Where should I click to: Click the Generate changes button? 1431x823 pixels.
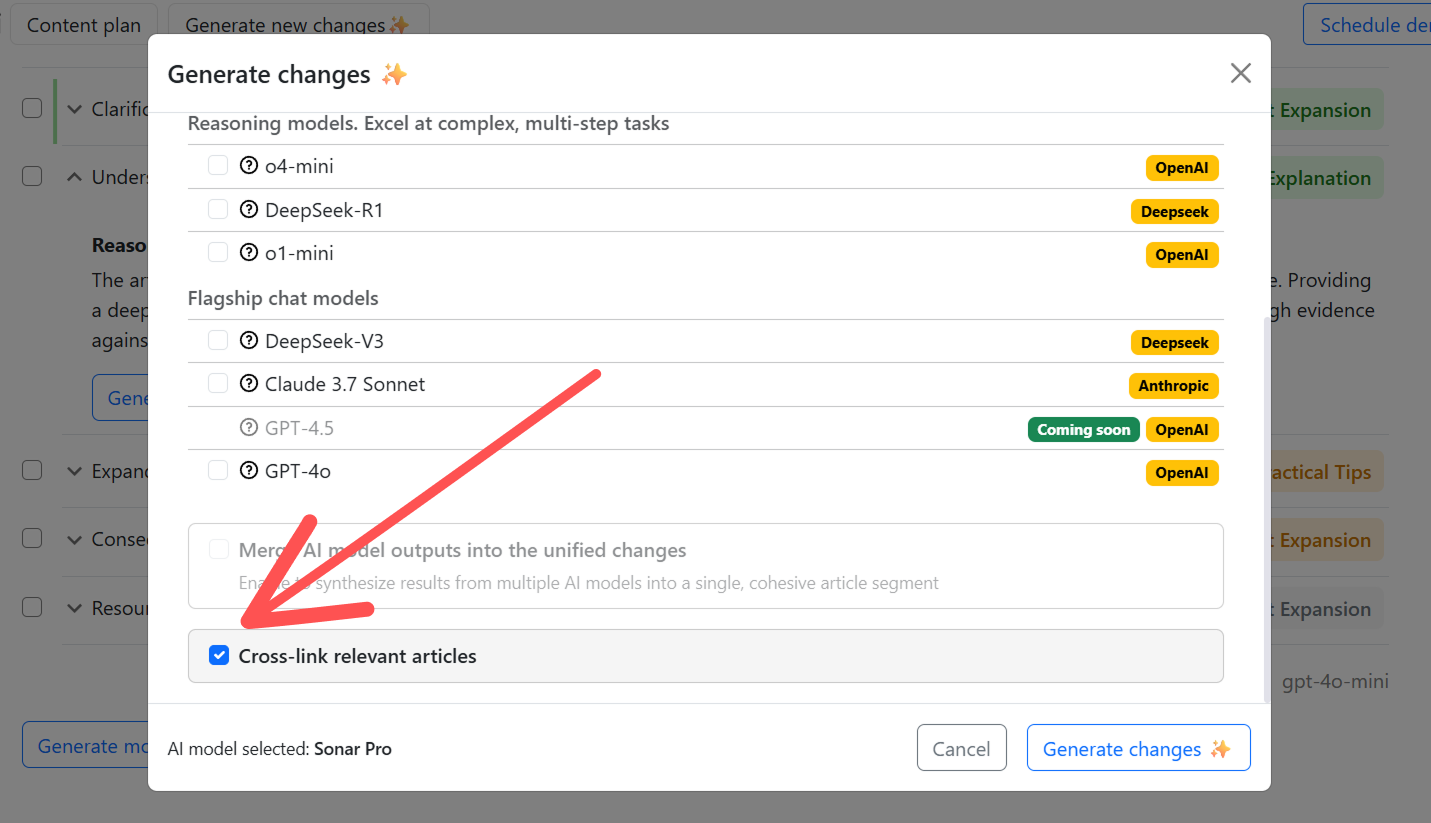pos(1138,748)
